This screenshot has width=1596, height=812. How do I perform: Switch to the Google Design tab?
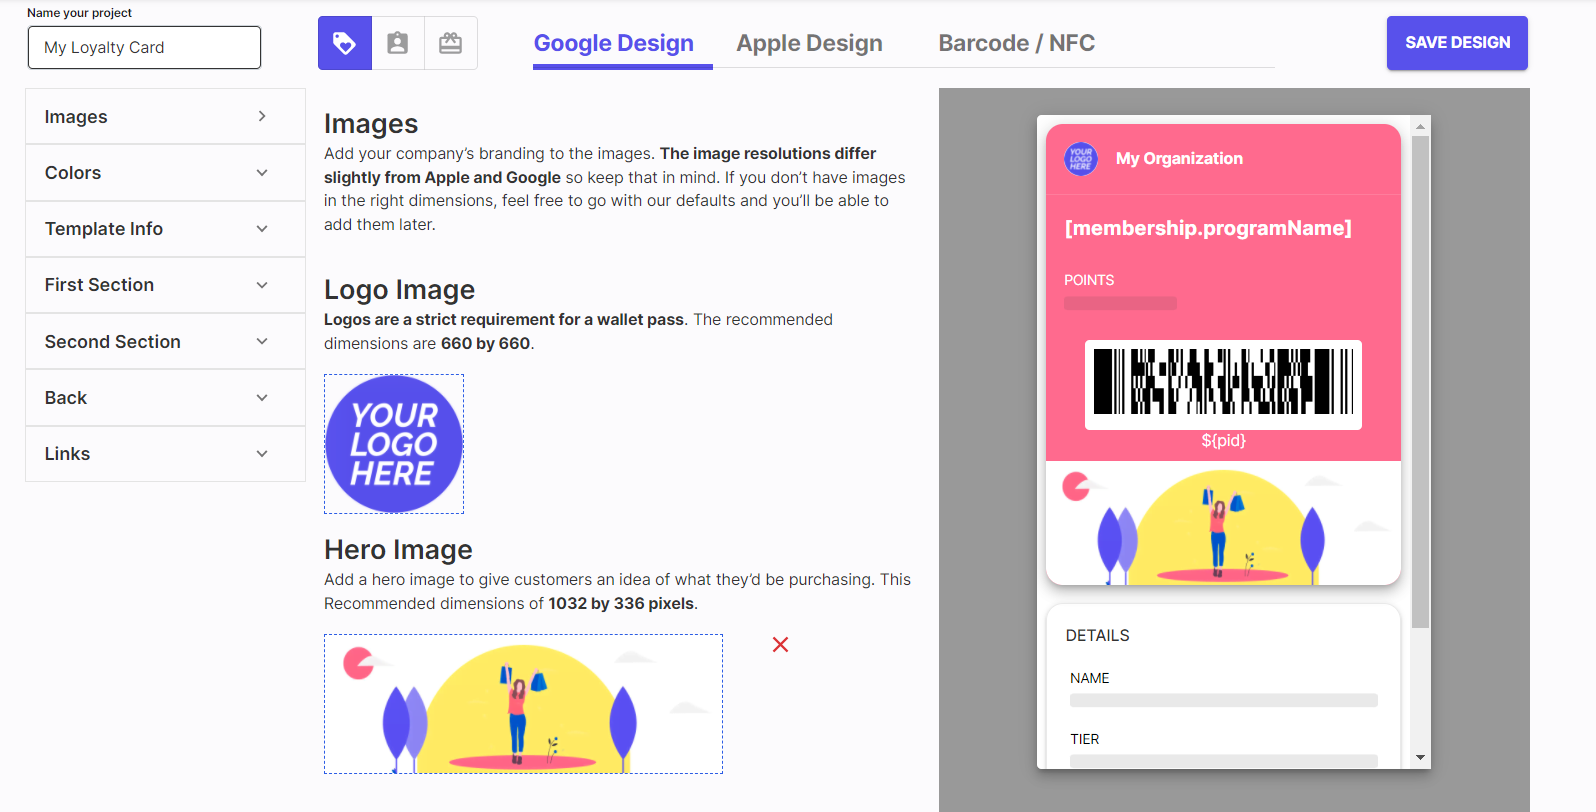[614, 43]
